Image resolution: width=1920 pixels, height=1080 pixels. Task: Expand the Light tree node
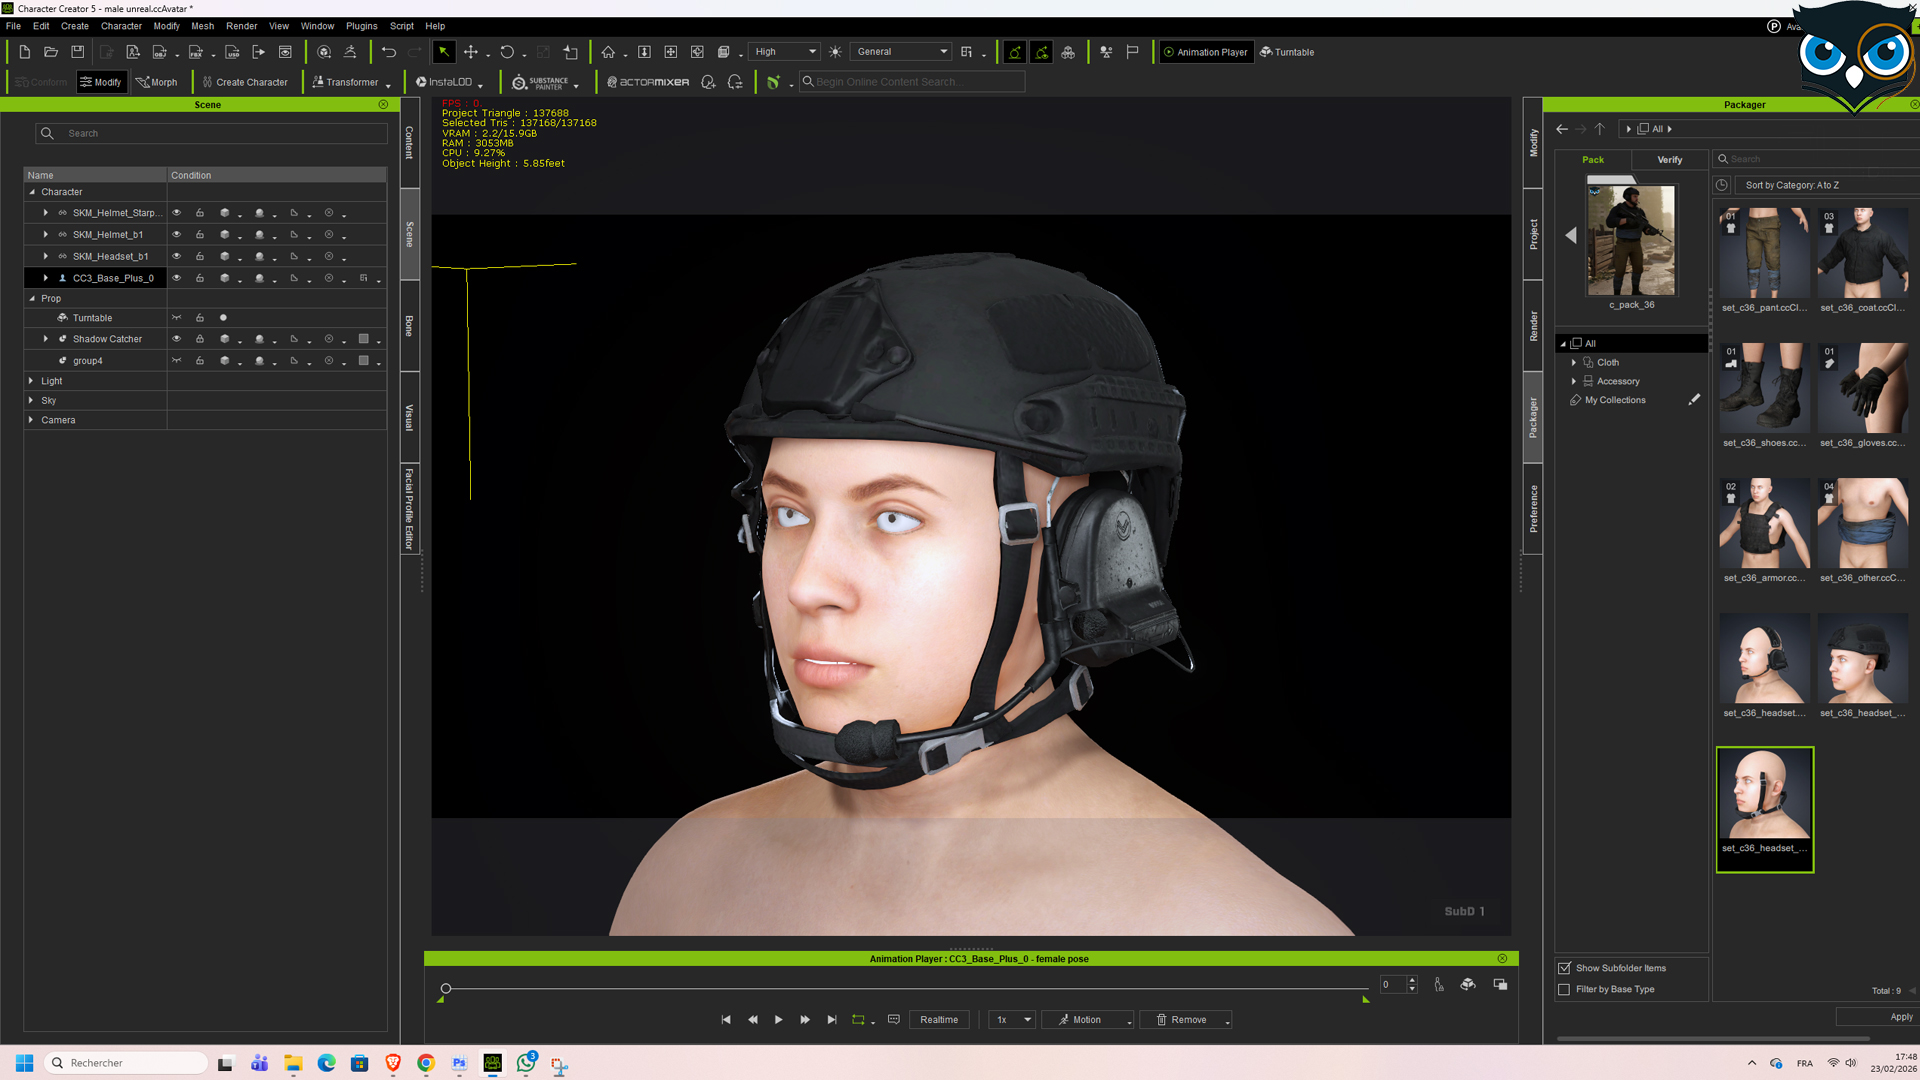[x=31, y=381]
